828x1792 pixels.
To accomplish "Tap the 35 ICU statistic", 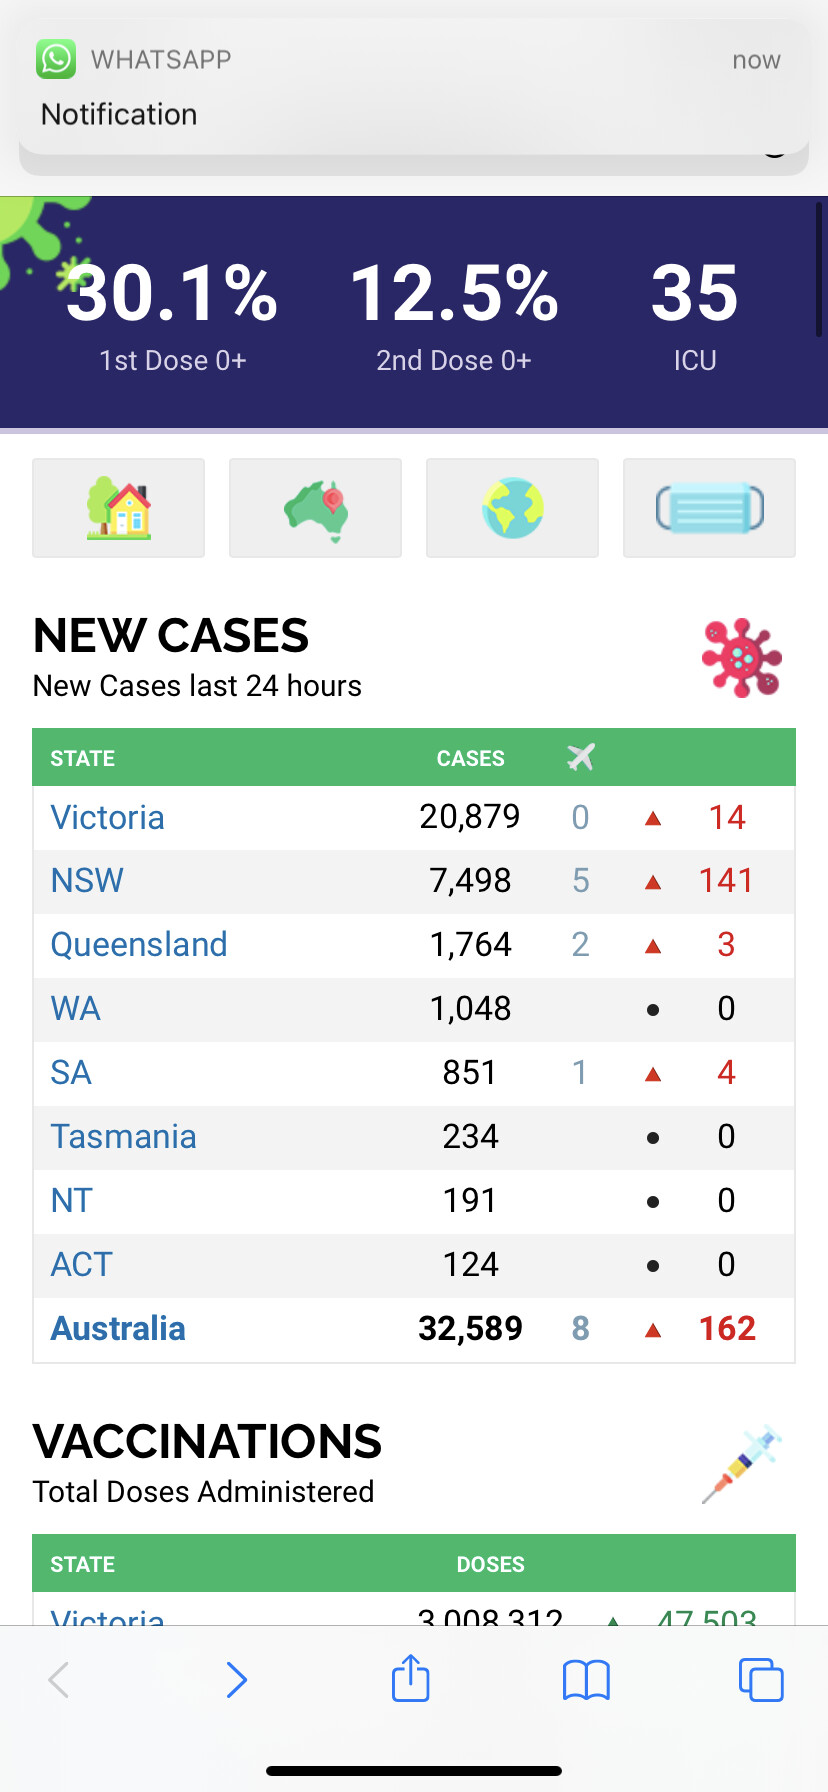I will click(694, 310).
